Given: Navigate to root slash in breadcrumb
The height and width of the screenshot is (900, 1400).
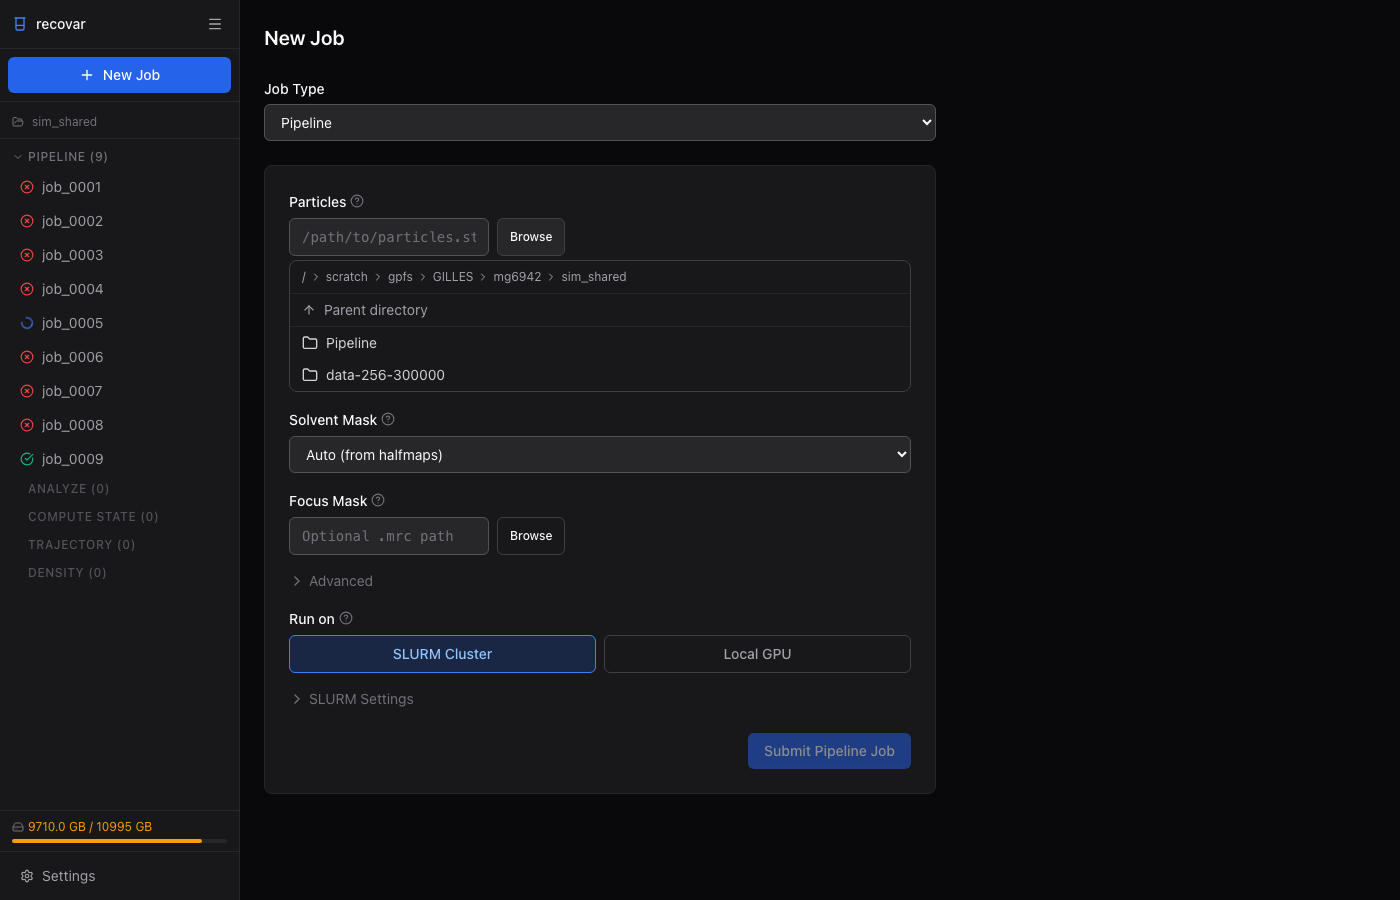Looking at the screenshot, I should [304, 277].
